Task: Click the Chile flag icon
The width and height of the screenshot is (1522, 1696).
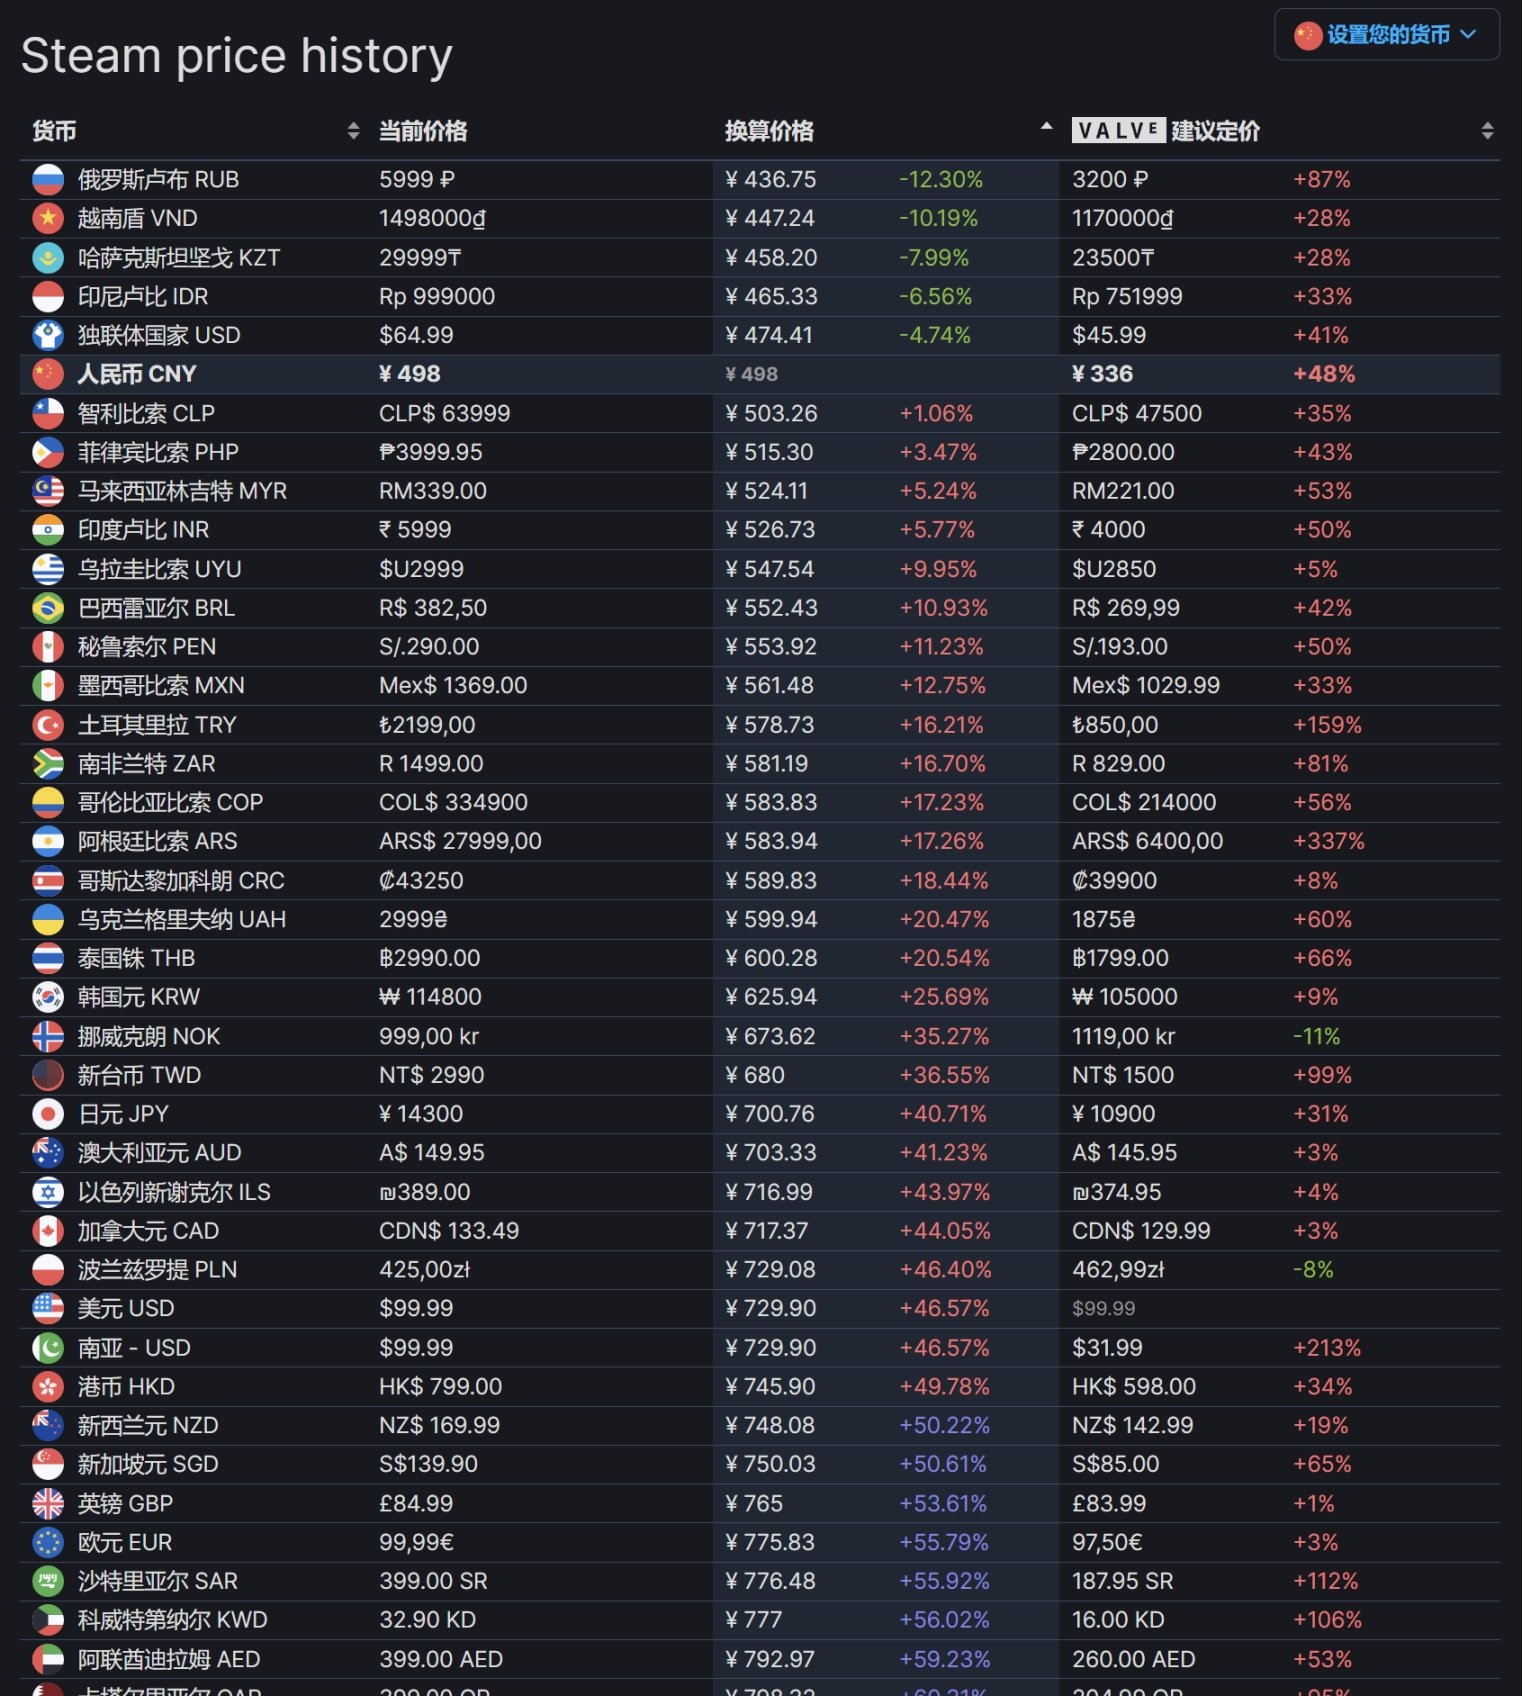Action: (48, 414)
